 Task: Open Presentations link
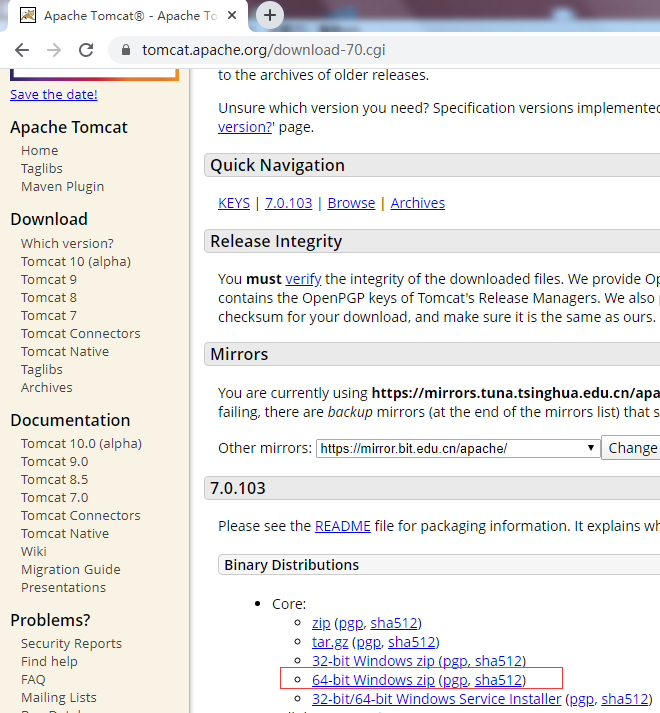pos(63,587)
